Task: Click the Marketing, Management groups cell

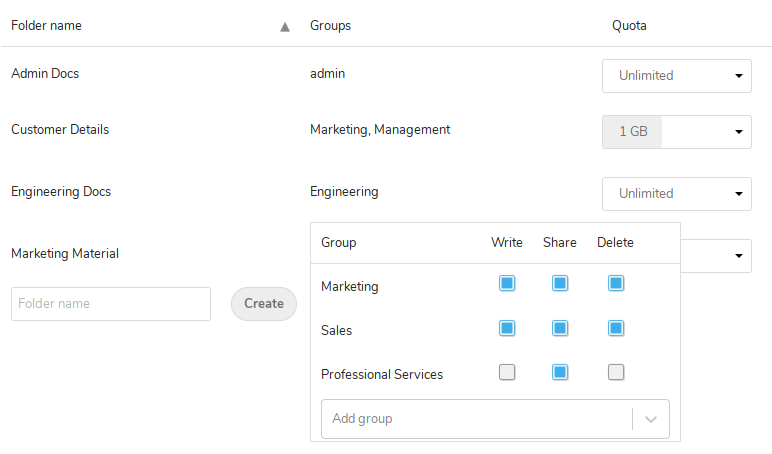Action: point(380,130)
